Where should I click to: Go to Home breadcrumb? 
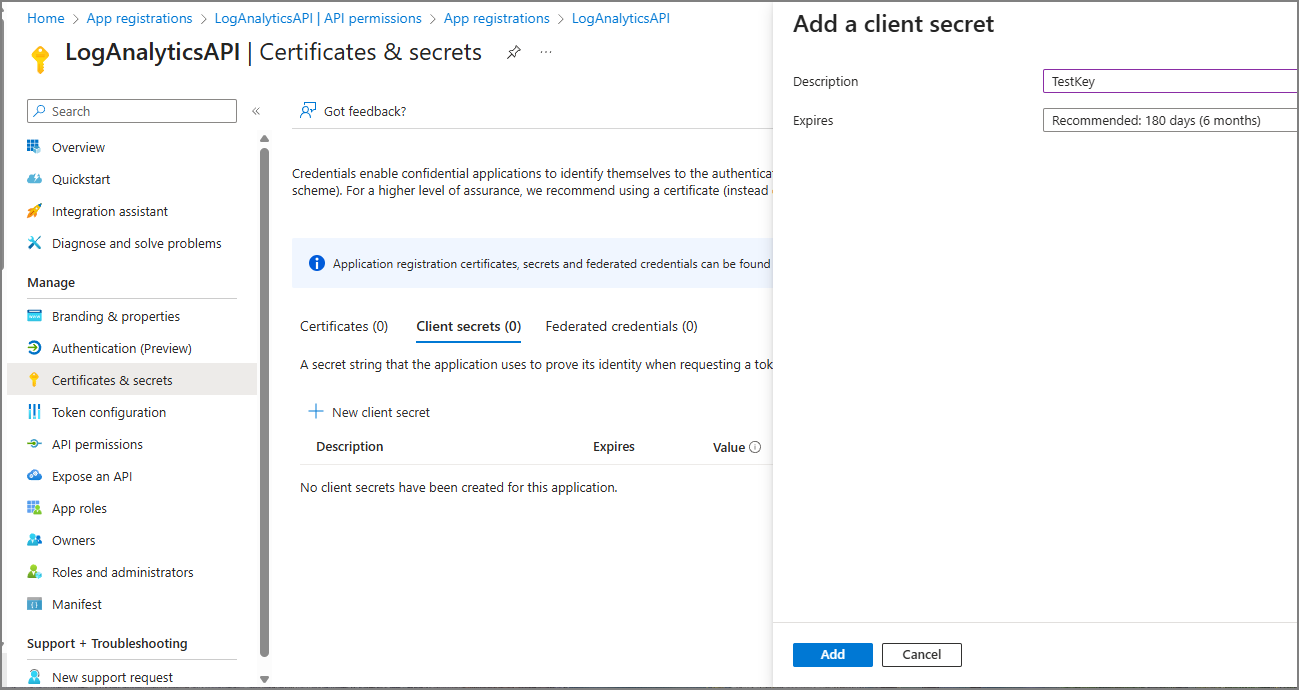(x=46, y=18)
